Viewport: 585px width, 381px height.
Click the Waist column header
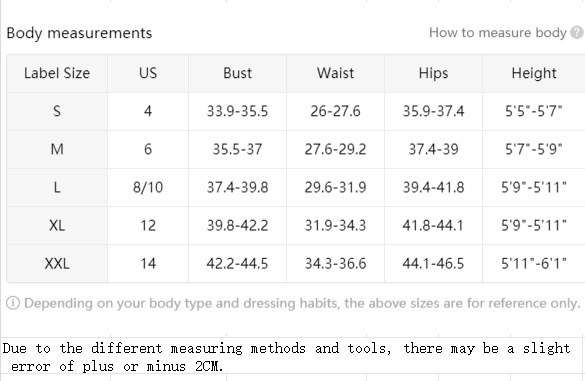click(x=335, y=73)
